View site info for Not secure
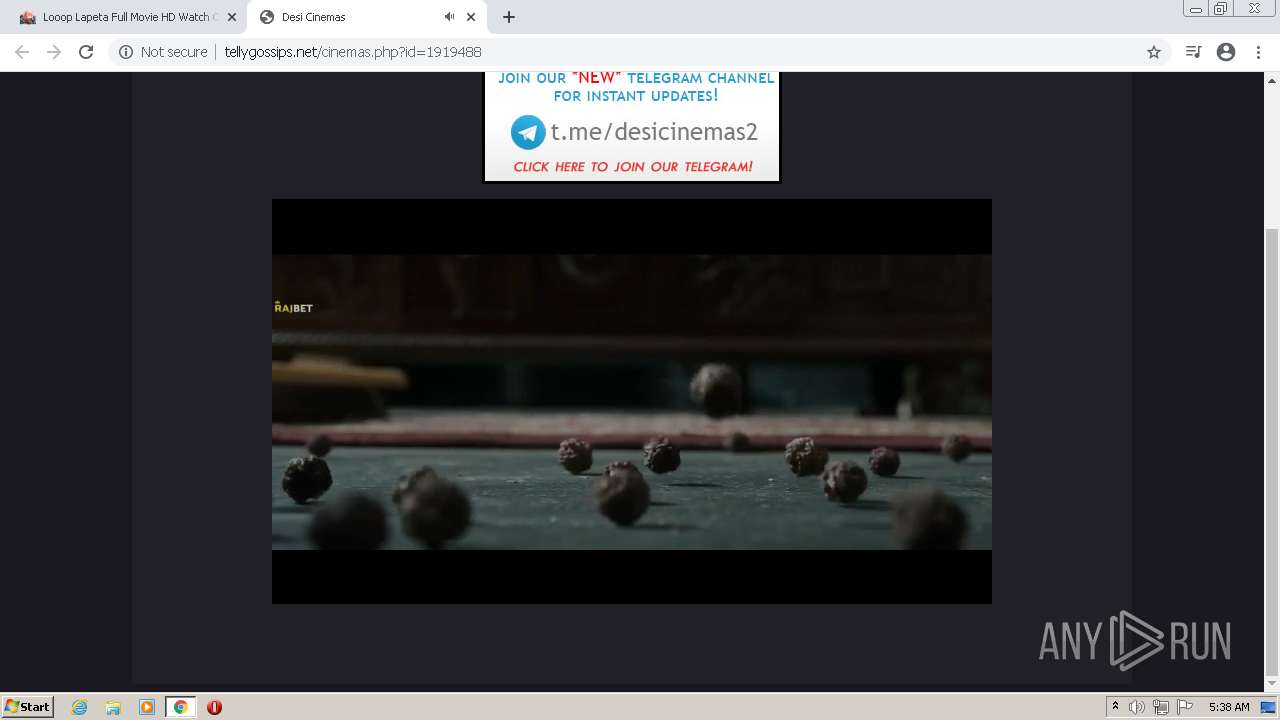The height and width of the screenshot is (720, 1280). click(x=163, y=52)
